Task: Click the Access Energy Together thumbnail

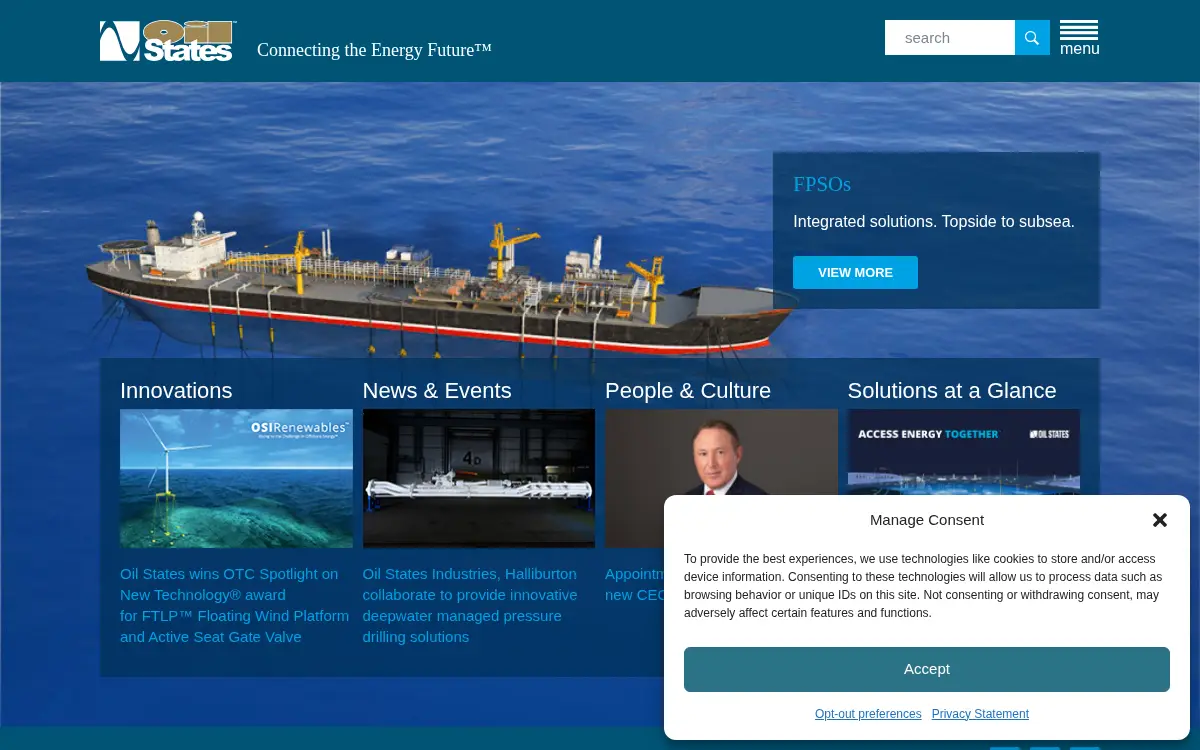Action: point(964,452)
